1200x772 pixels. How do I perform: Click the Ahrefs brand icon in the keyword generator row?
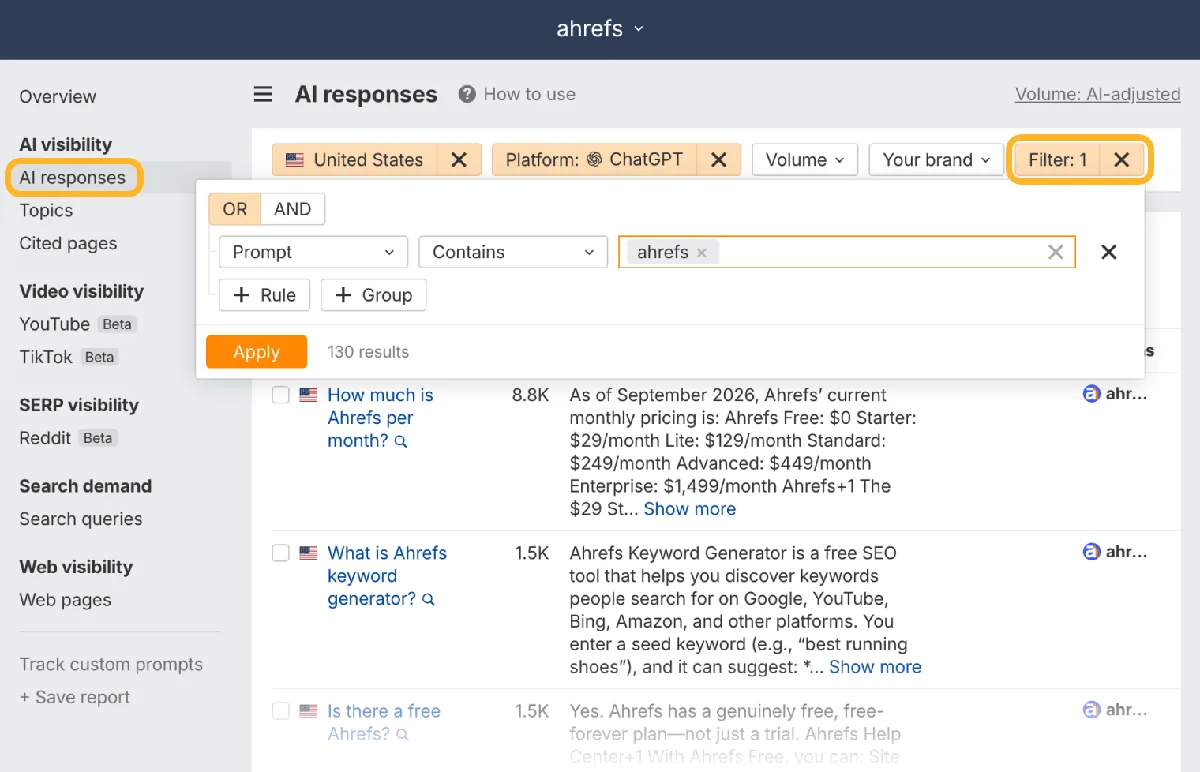[1092, 552]
